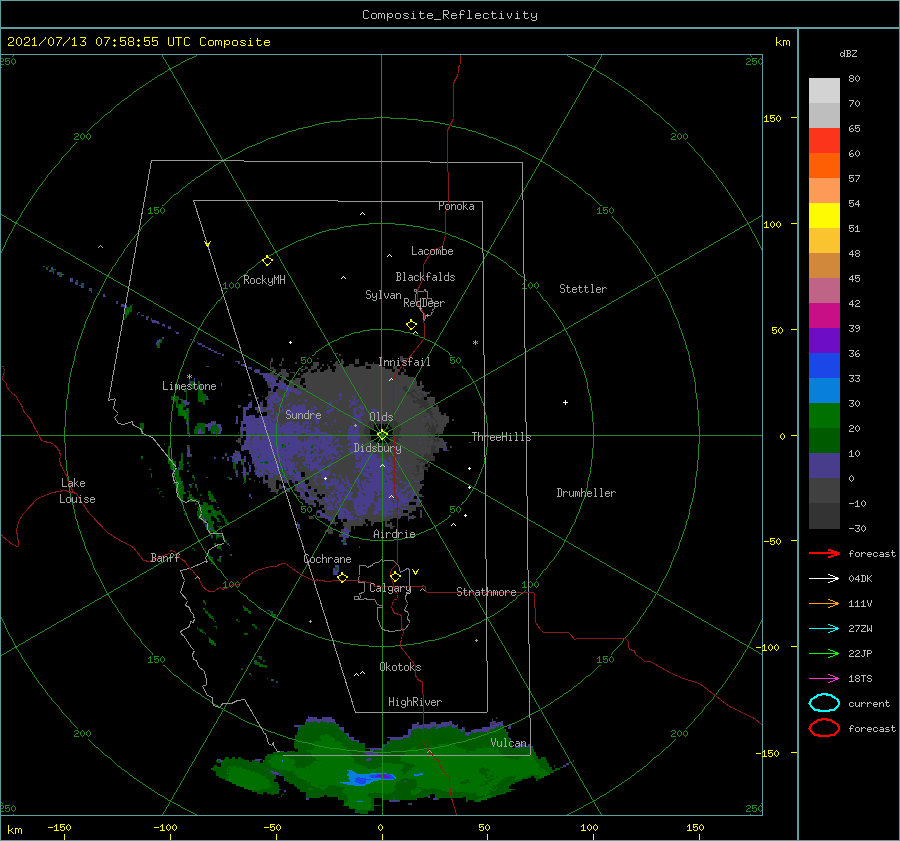
Task: Click the Vulcan town label
Action: coord(509,743)
